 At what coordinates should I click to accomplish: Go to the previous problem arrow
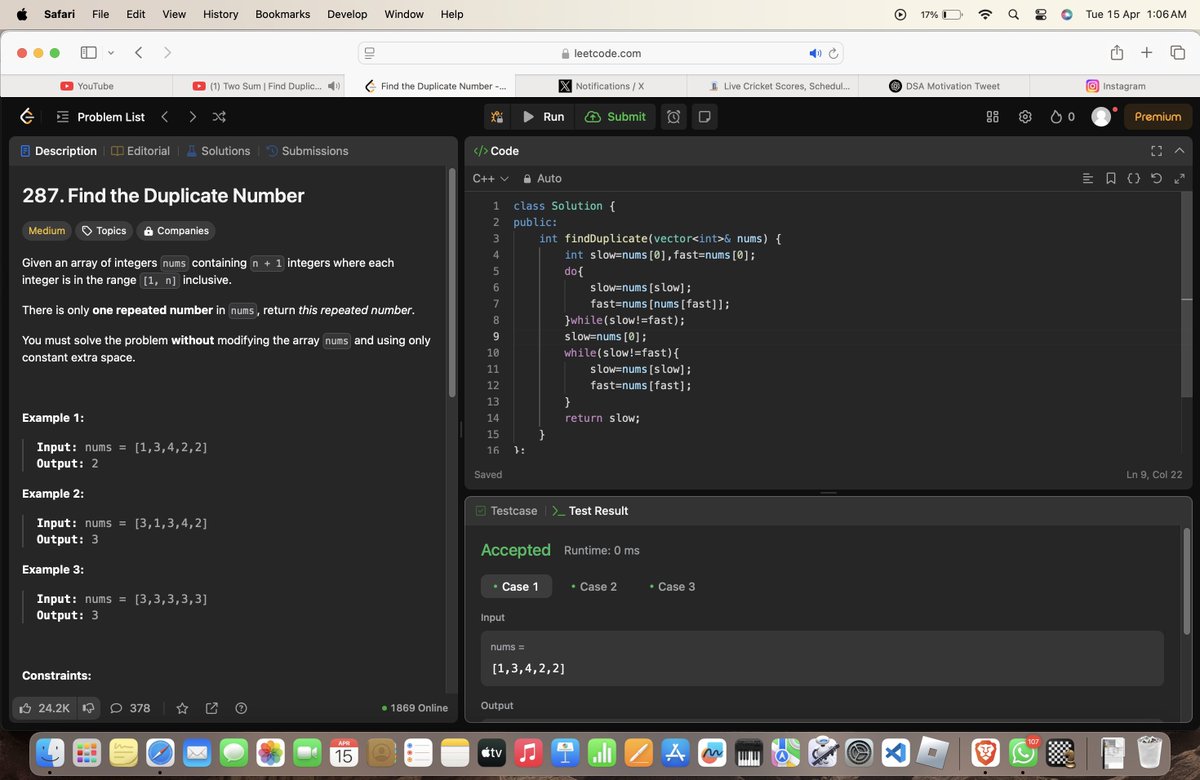[165, 117]
